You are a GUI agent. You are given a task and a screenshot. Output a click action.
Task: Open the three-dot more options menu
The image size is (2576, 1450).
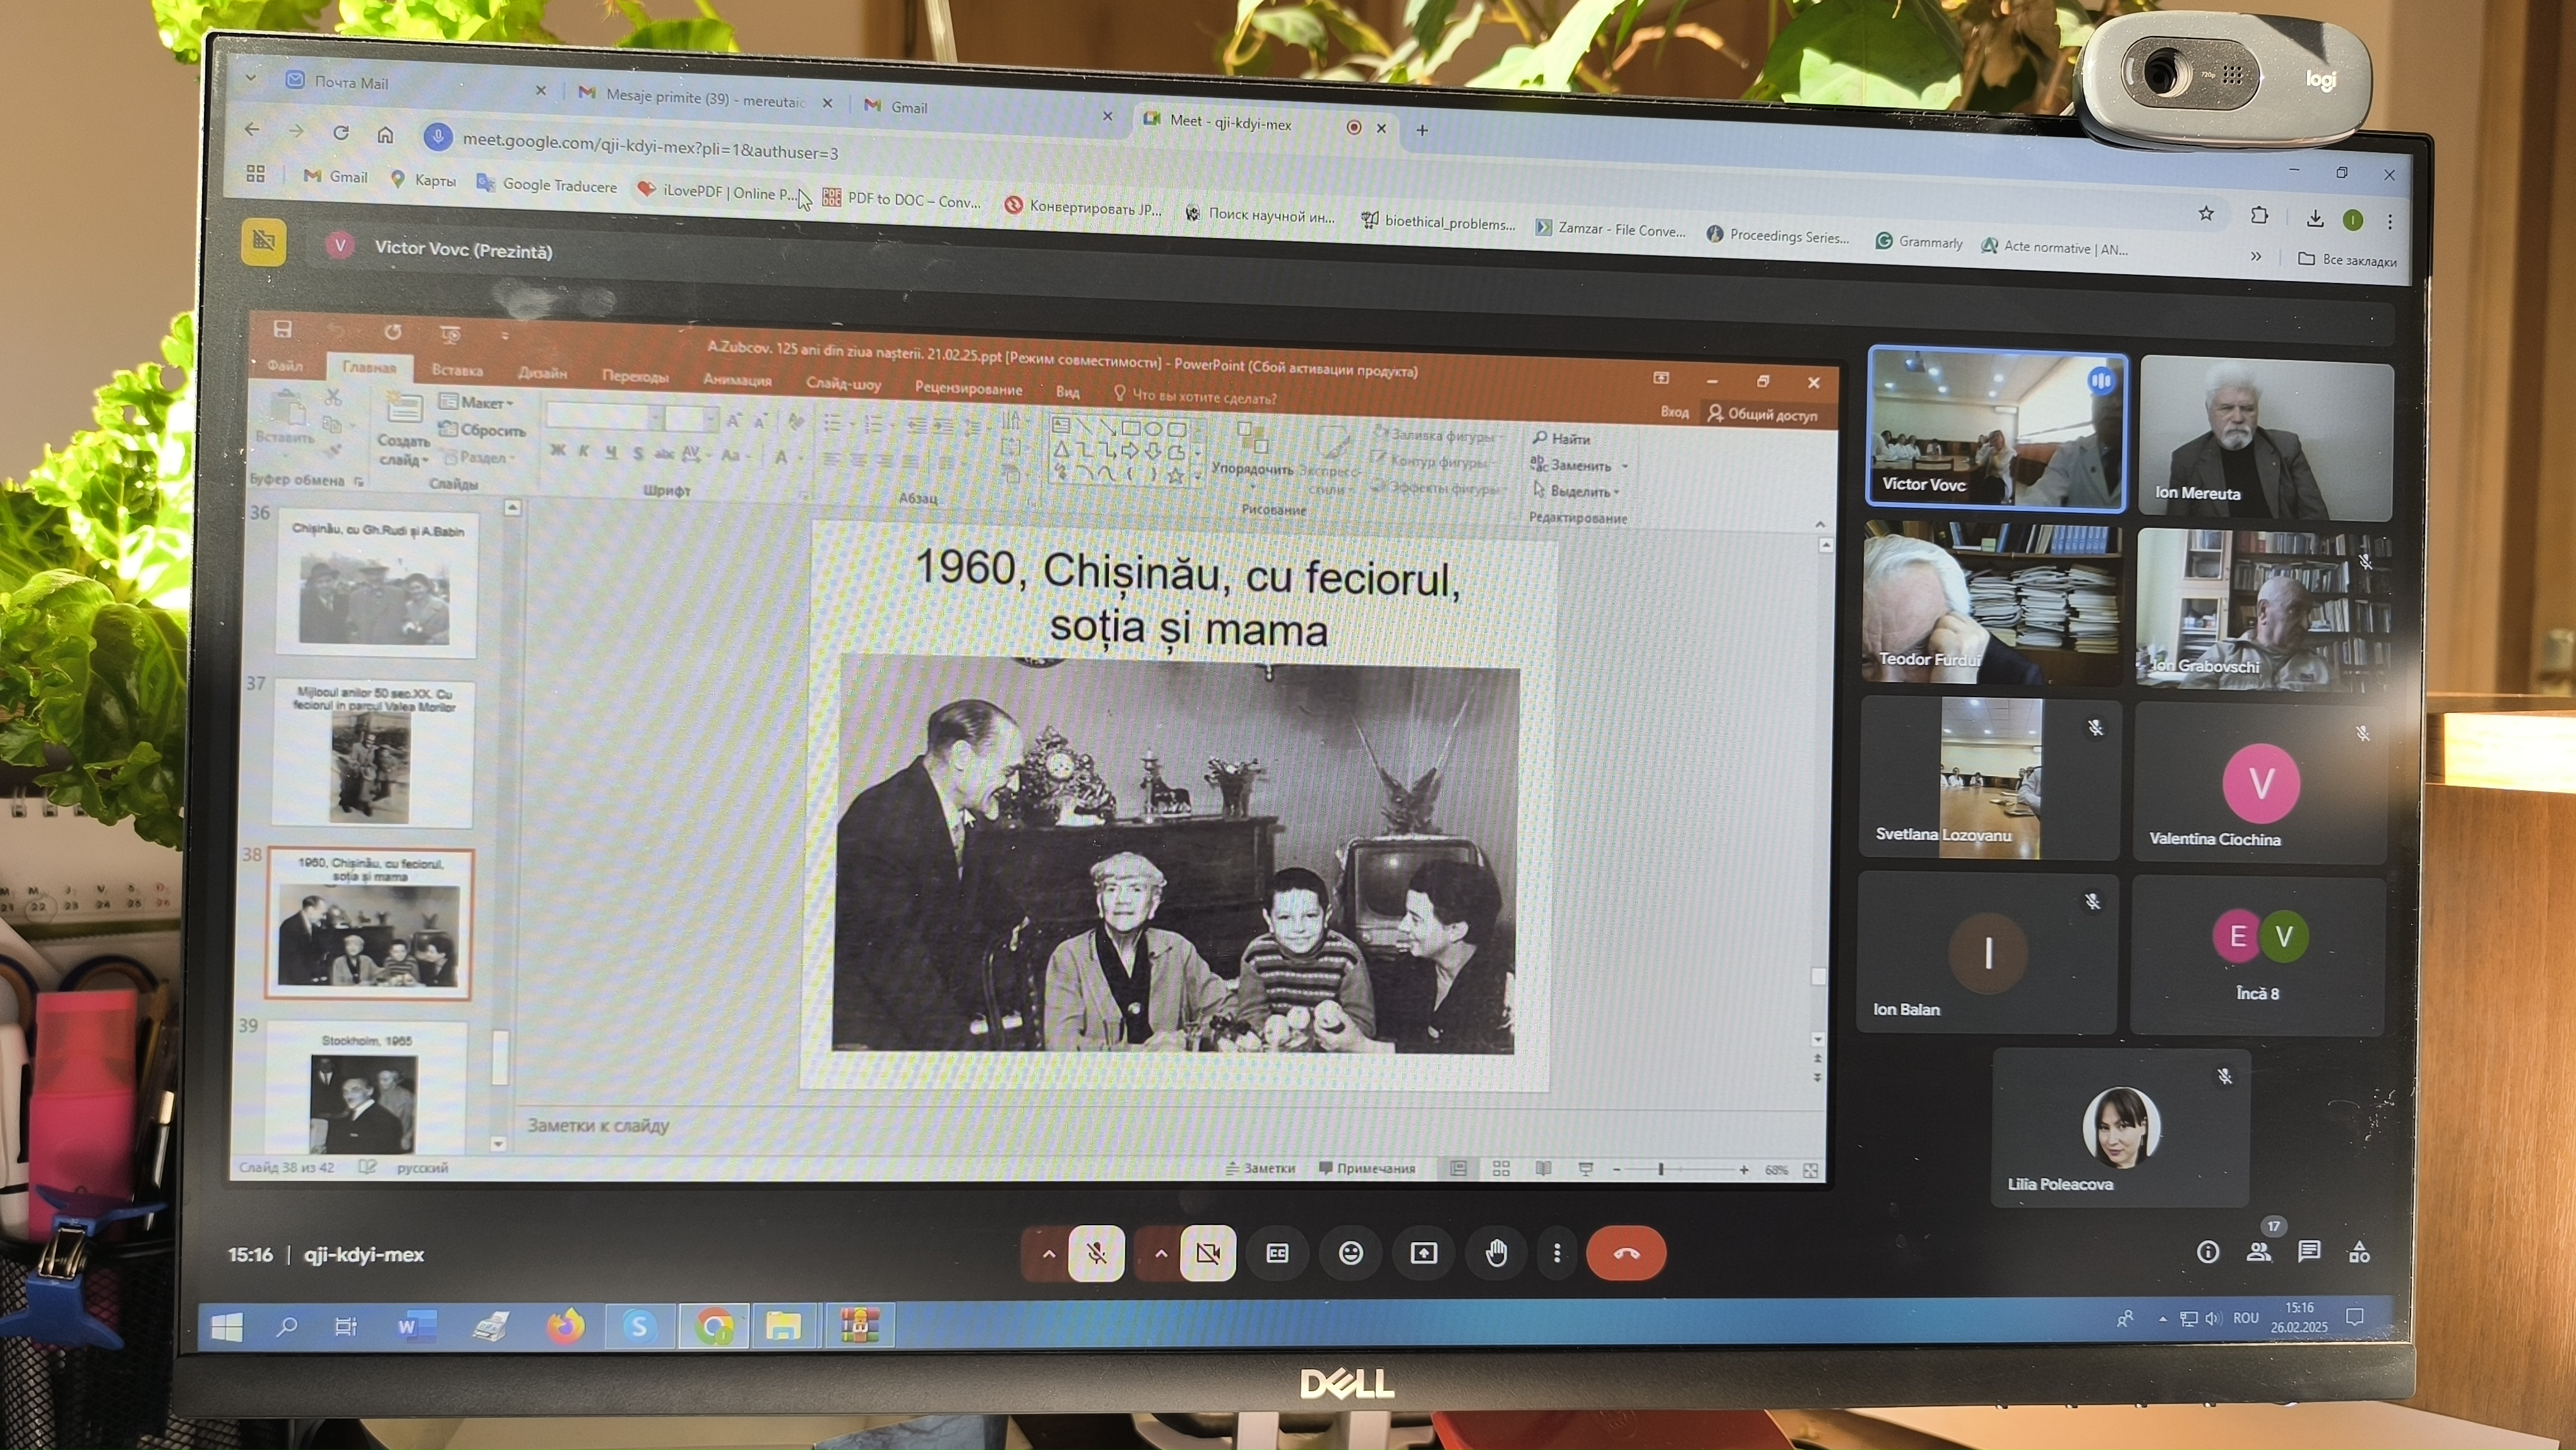click(x=1557, y=1252)
